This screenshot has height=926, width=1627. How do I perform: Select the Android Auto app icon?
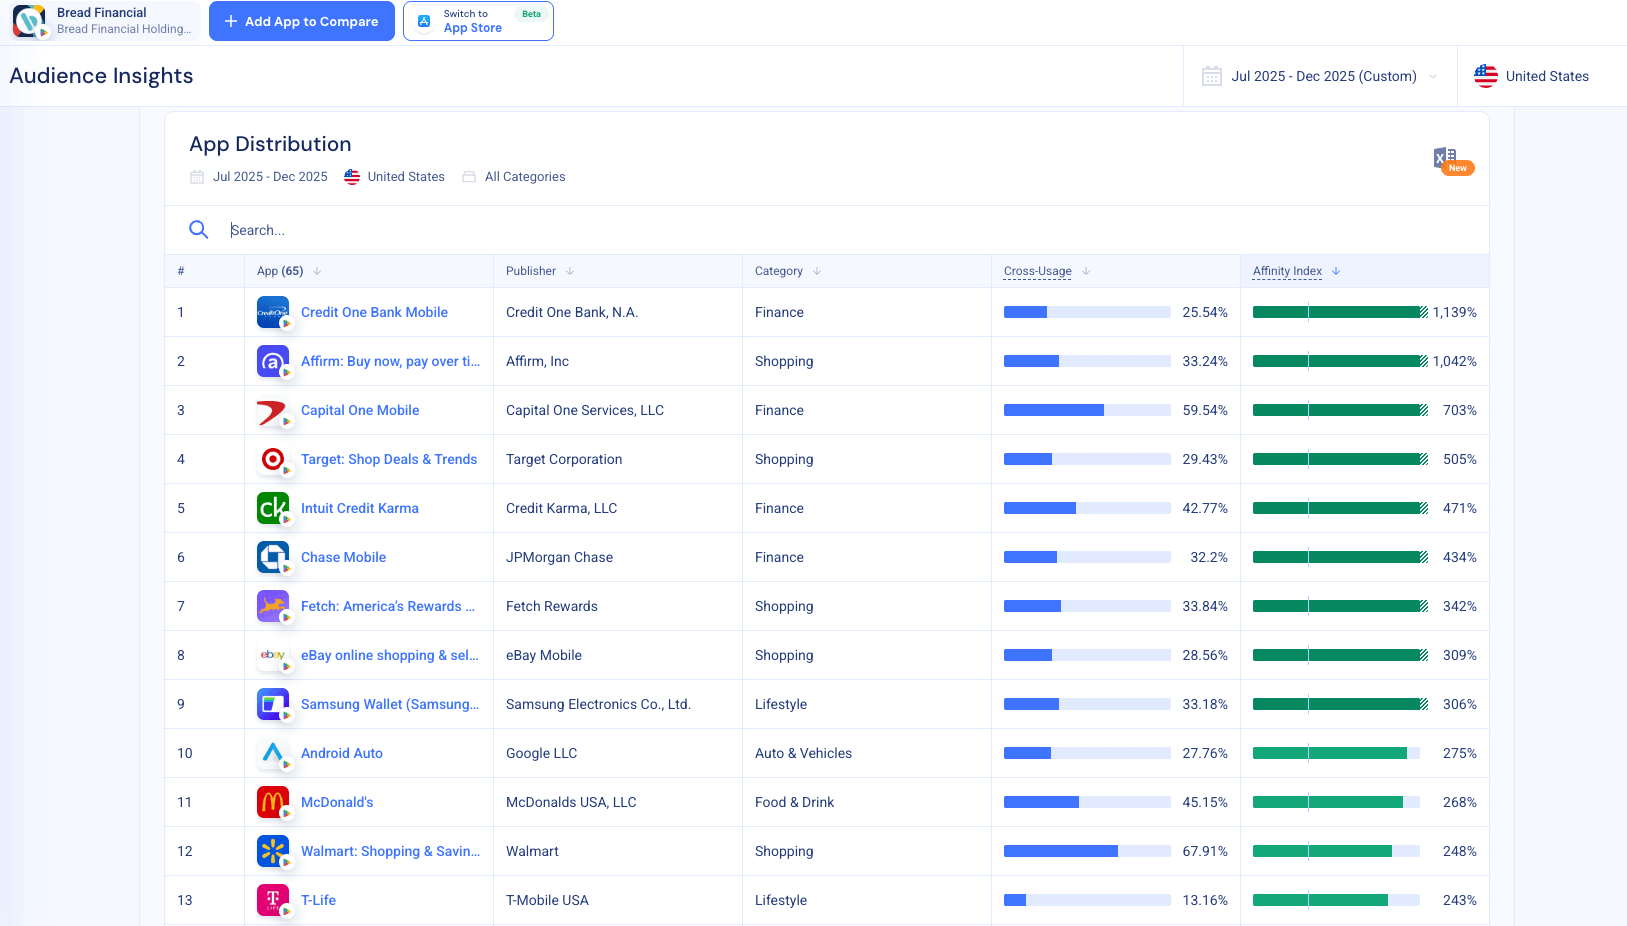click(x=273, y=753)
